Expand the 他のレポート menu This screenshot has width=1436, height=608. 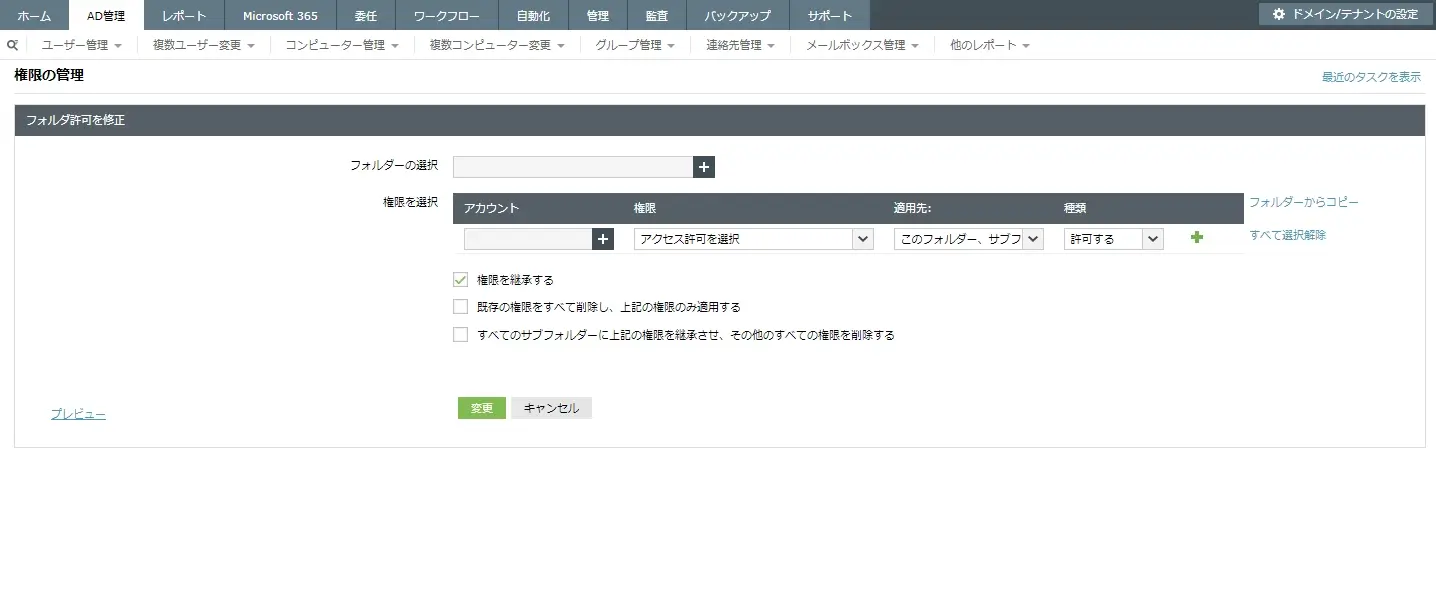pyautogui.click(x=989, y=45)
